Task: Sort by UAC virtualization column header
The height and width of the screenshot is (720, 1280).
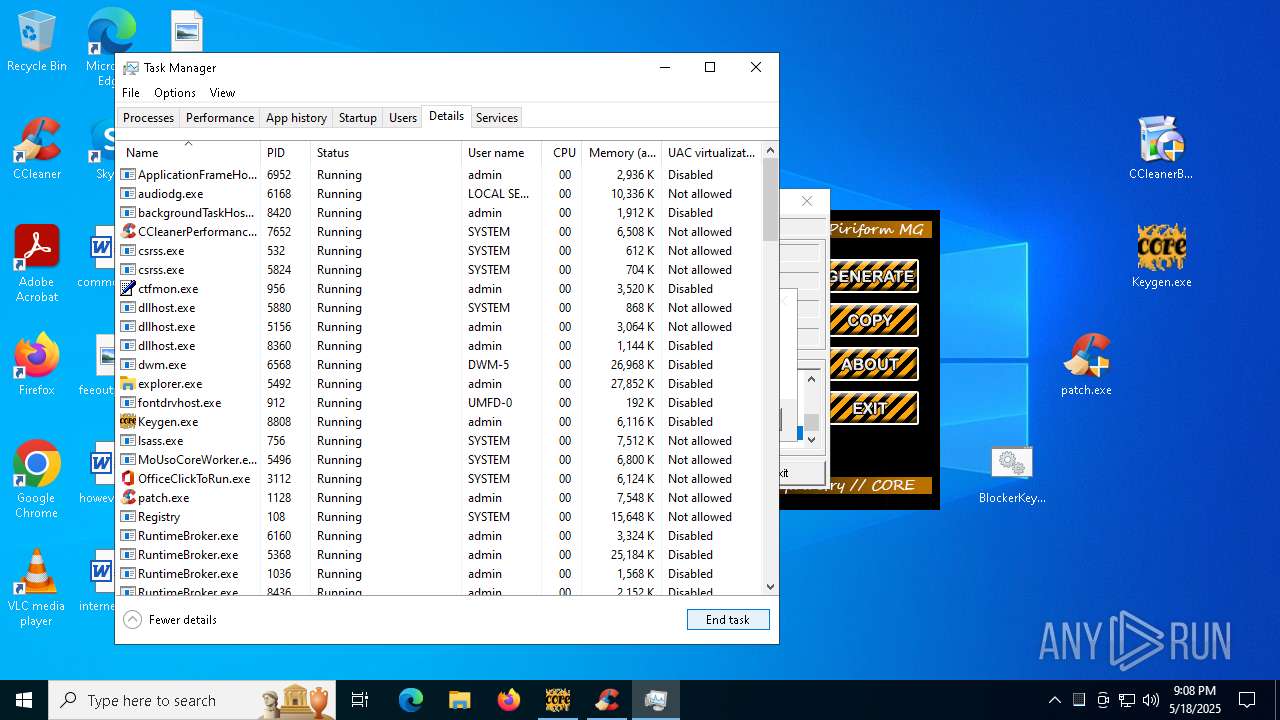Action: pos(711,153)
